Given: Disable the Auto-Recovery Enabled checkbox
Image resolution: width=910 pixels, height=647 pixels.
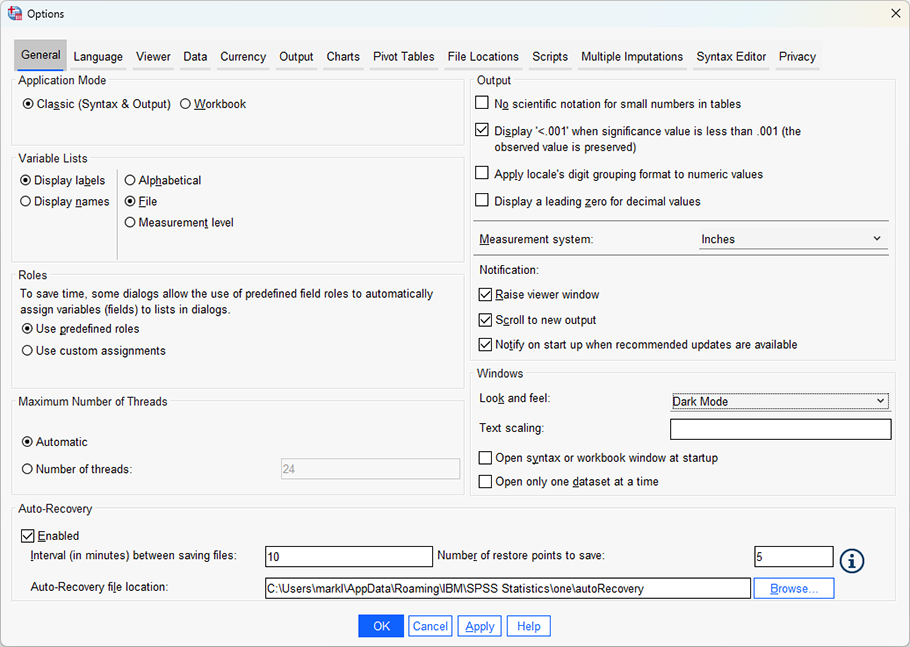Looking at the screenshot, I should point(27,535).
